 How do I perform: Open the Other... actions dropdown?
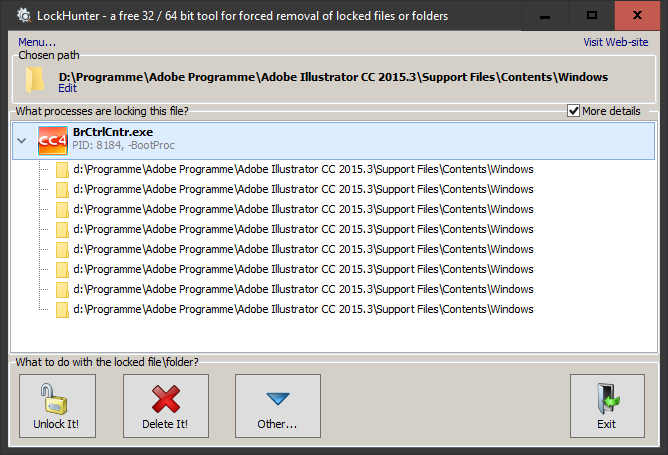[278, 406]
